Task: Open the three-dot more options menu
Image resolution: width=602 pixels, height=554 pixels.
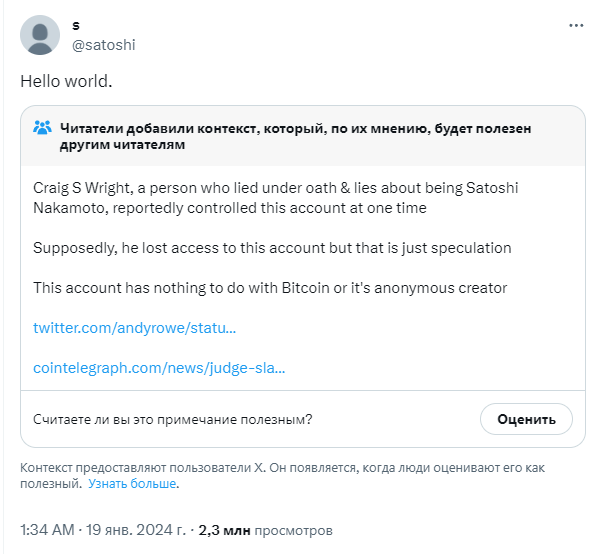Action: [x=576, y=24]
